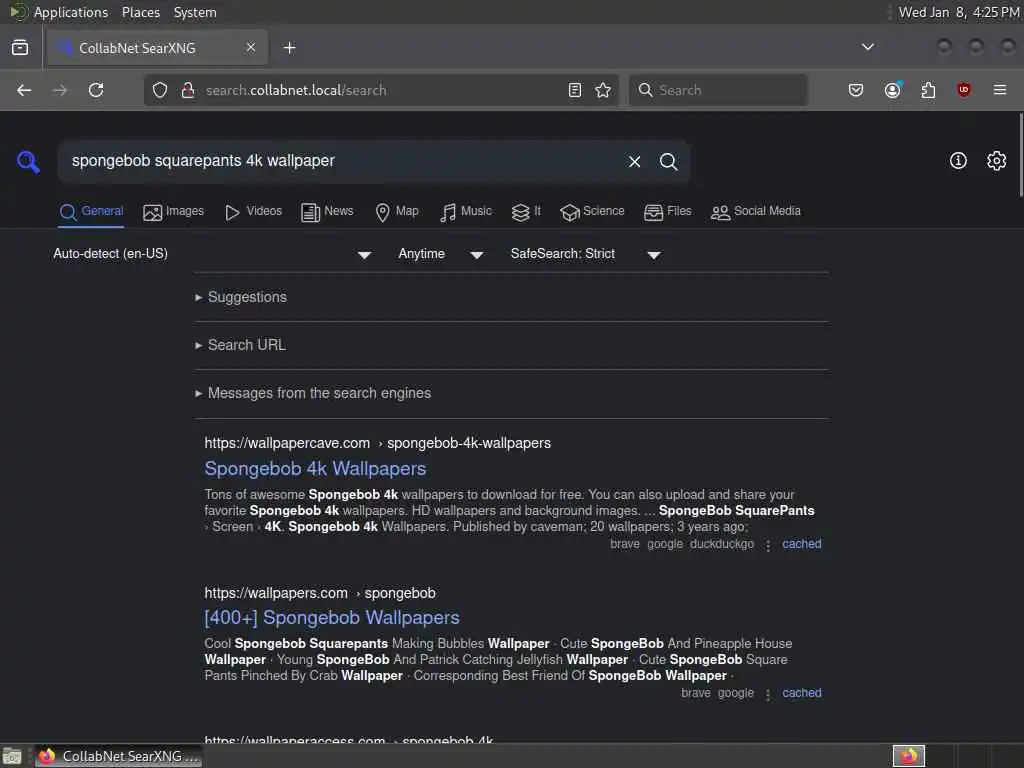Viewport: 1024px width, 768px height.
Task: Open a new browser tab
Action: (x=289, y=48)
